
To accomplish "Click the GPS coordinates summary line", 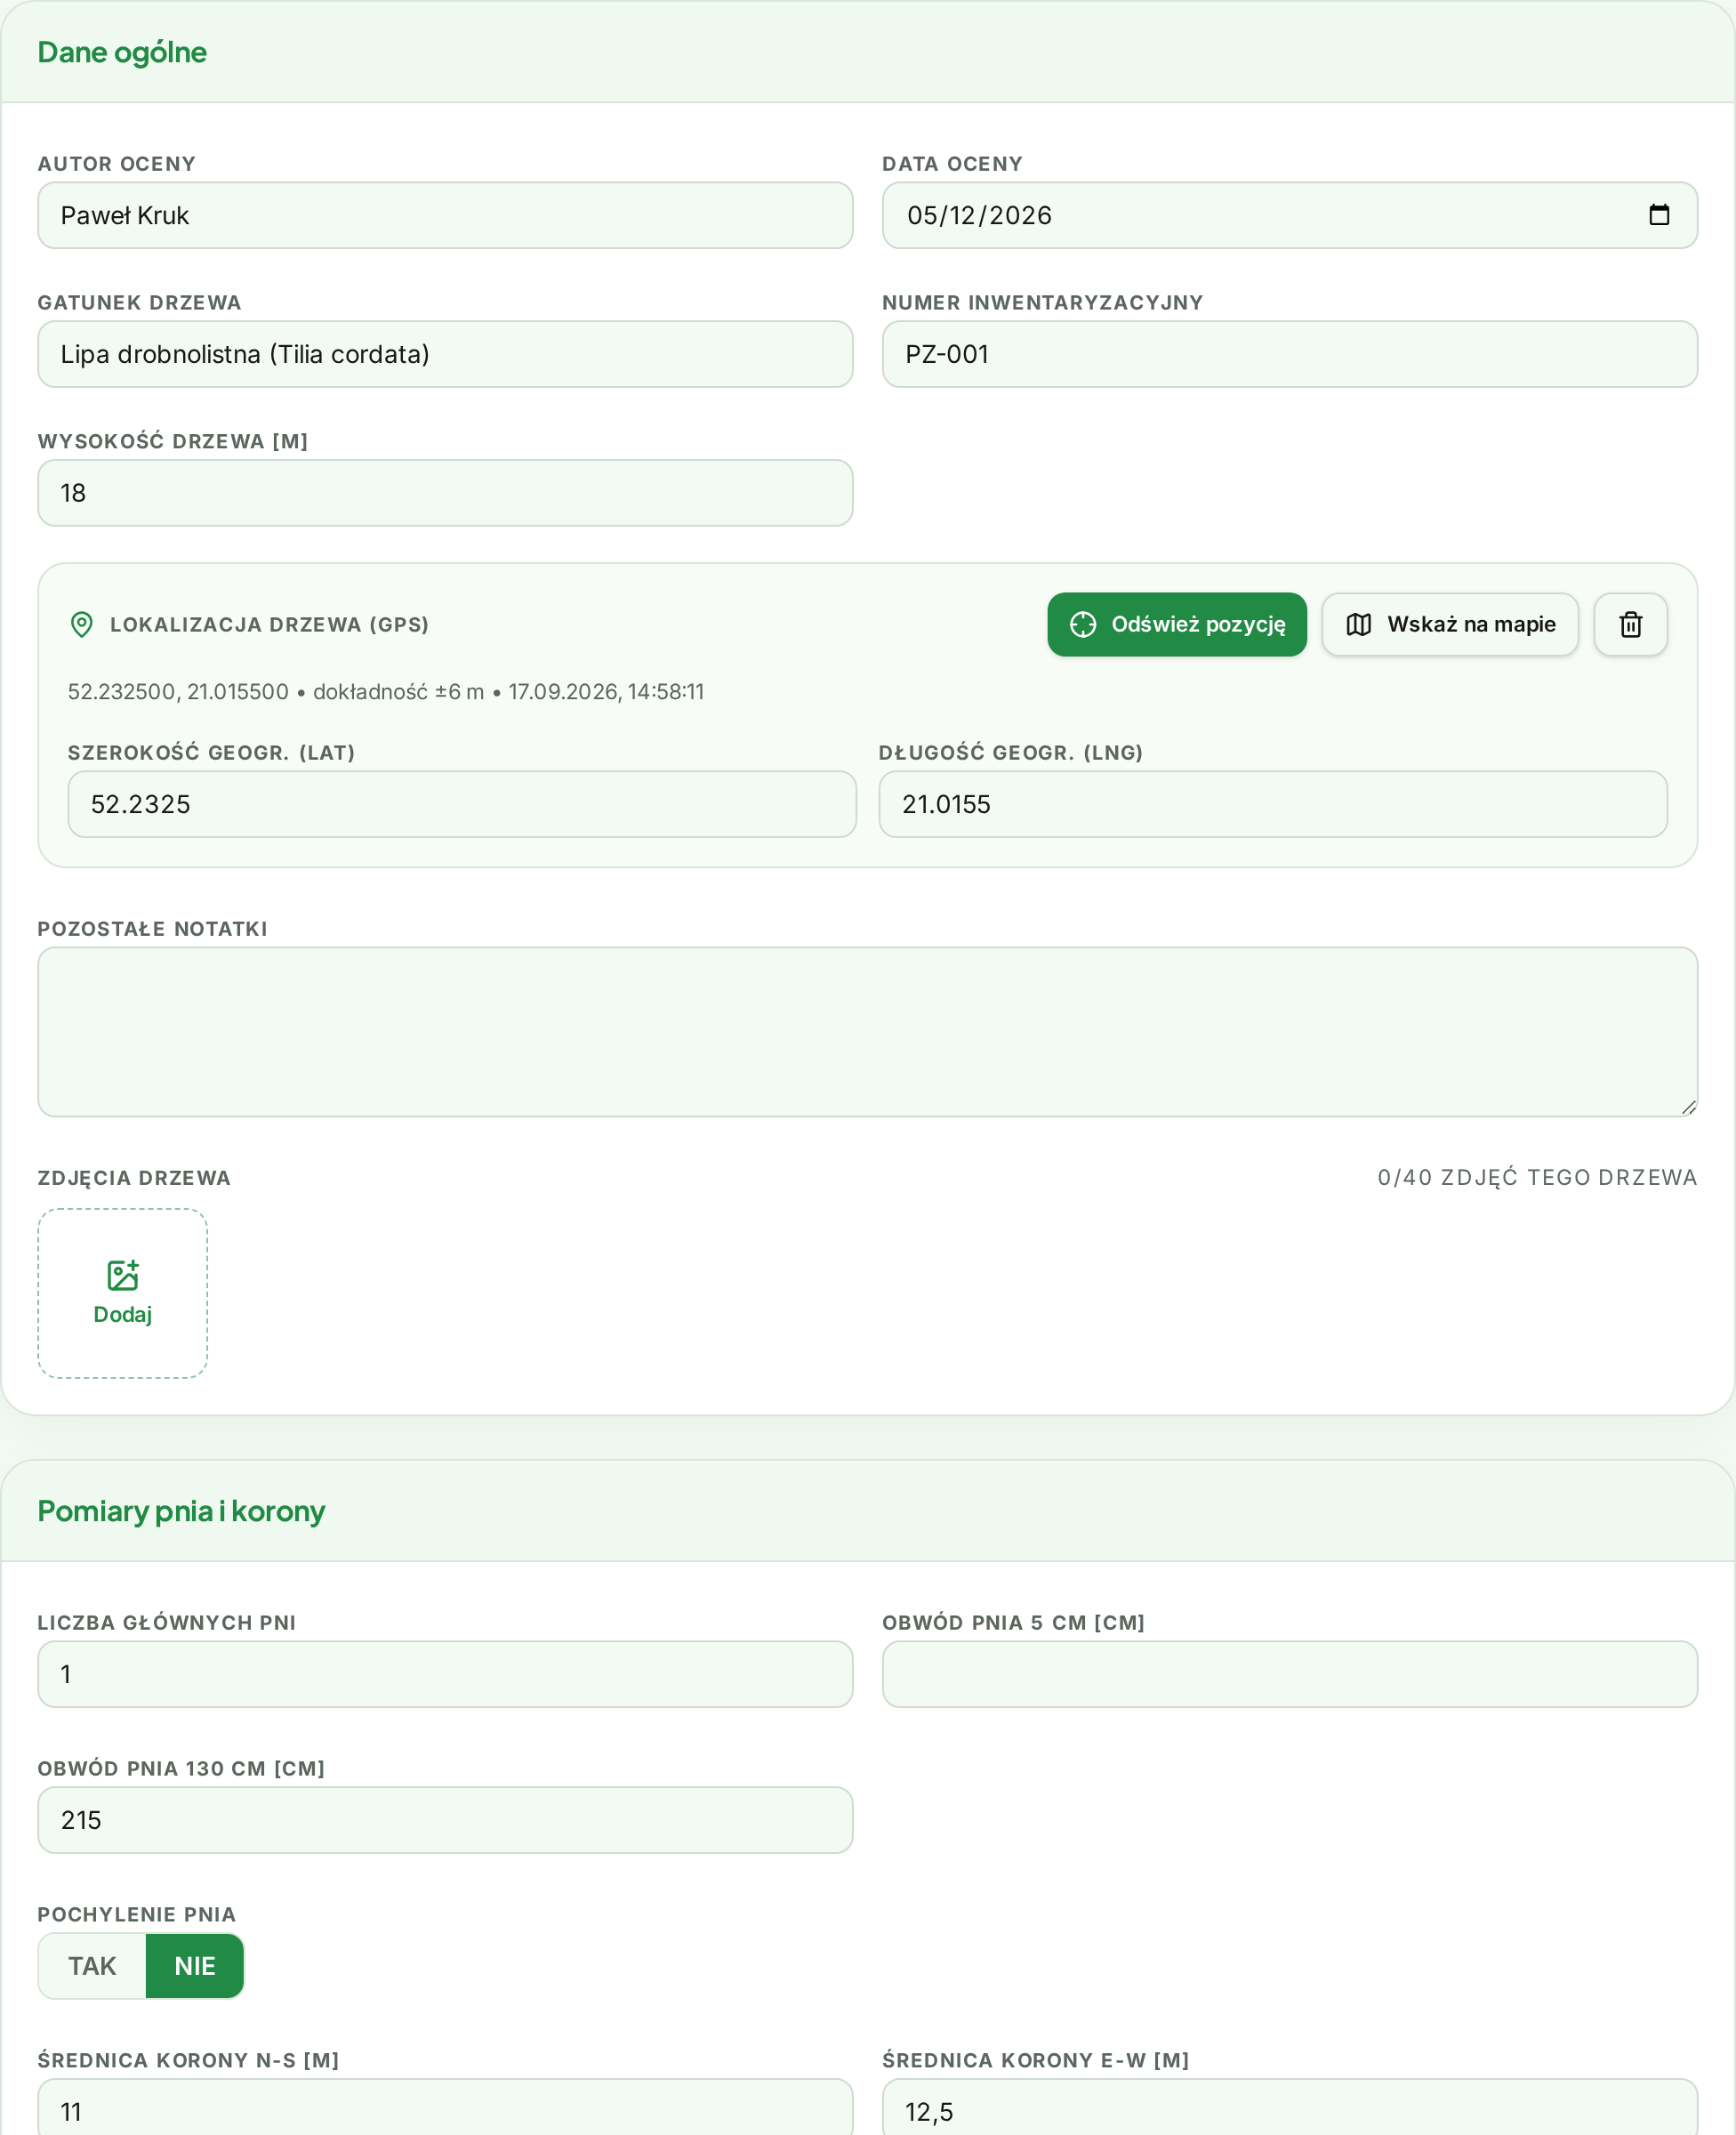I will coord(386,691).
